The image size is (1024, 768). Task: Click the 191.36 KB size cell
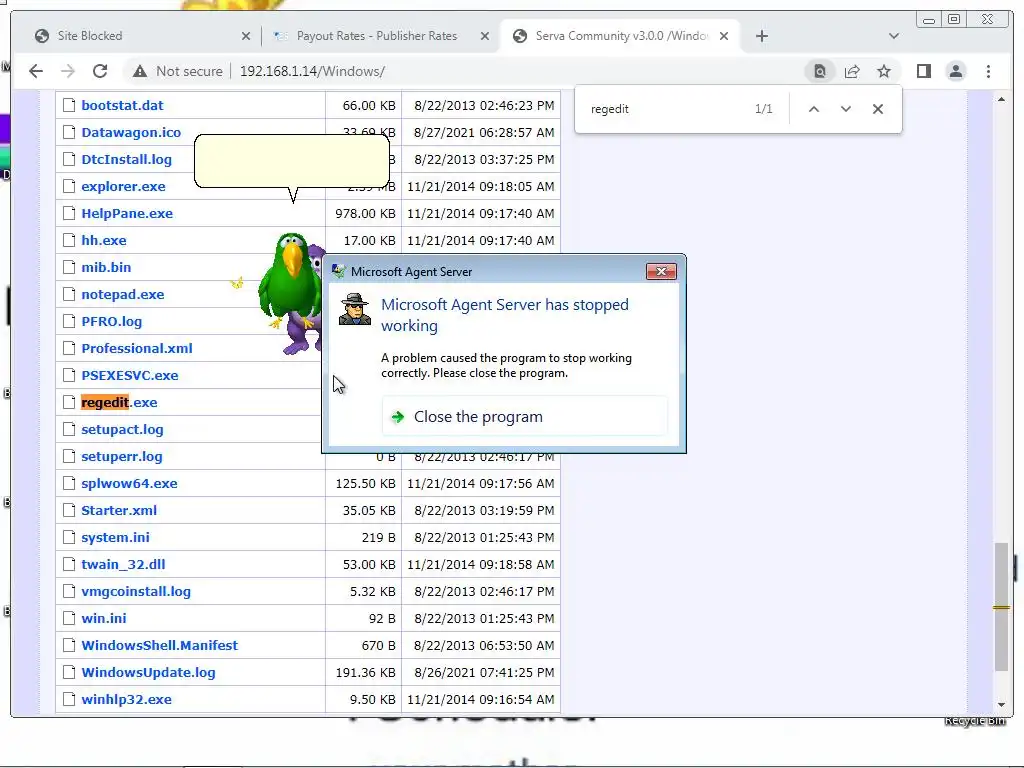(x=363, y=673)
